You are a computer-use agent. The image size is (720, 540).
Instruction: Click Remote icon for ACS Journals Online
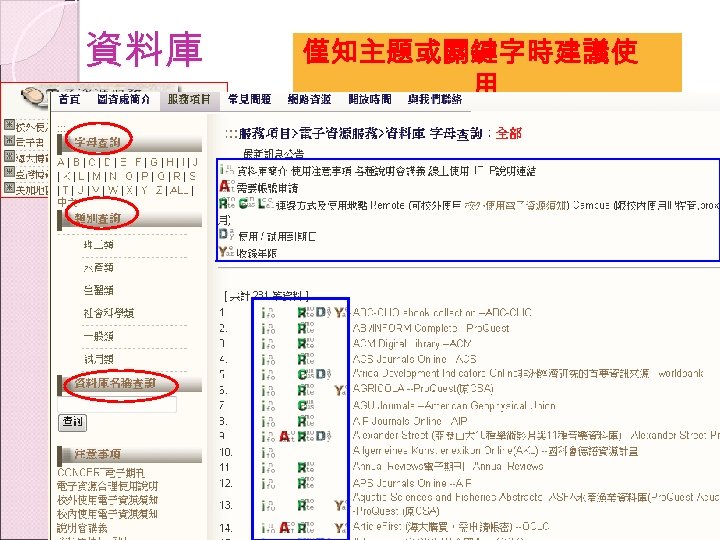coord(306,359)
